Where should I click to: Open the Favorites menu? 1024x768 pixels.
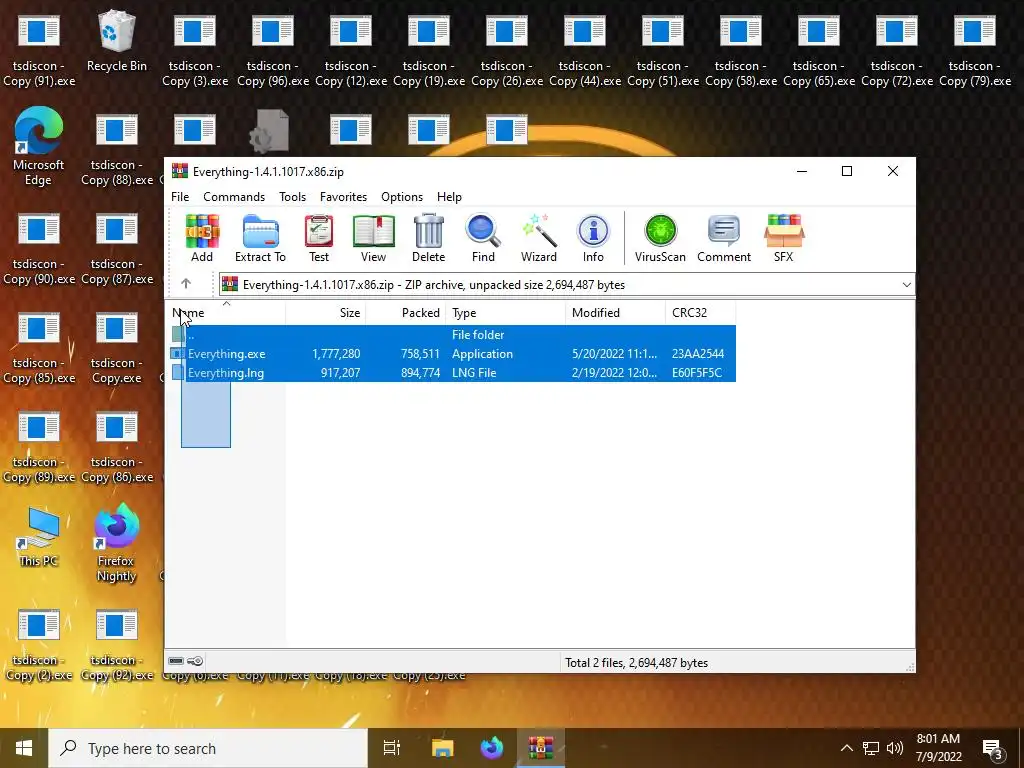point(344,197)
